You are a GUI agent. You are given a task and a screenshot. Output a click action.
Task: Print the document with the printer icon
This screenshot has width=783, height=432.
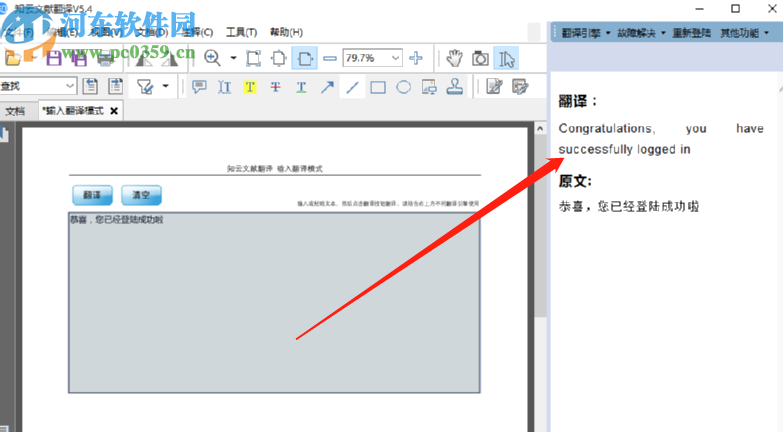pos(105,59)
